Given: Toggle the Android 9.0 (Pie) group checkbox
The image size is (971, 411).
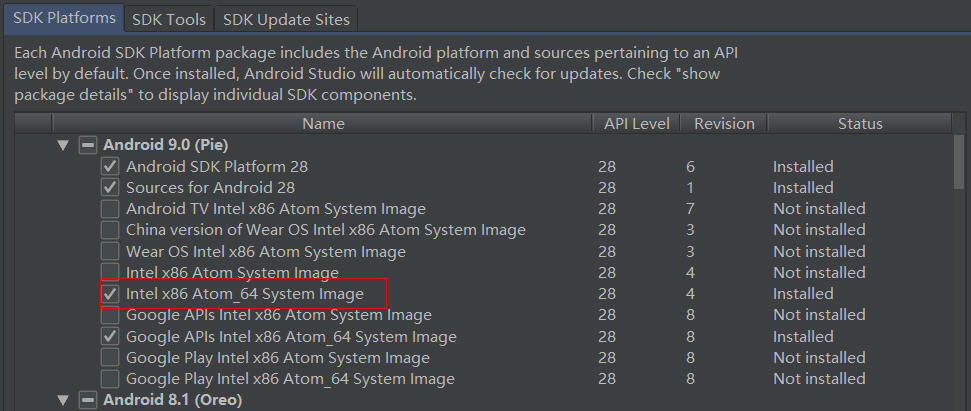Looking at the screenshot, I should coord(88,145).
